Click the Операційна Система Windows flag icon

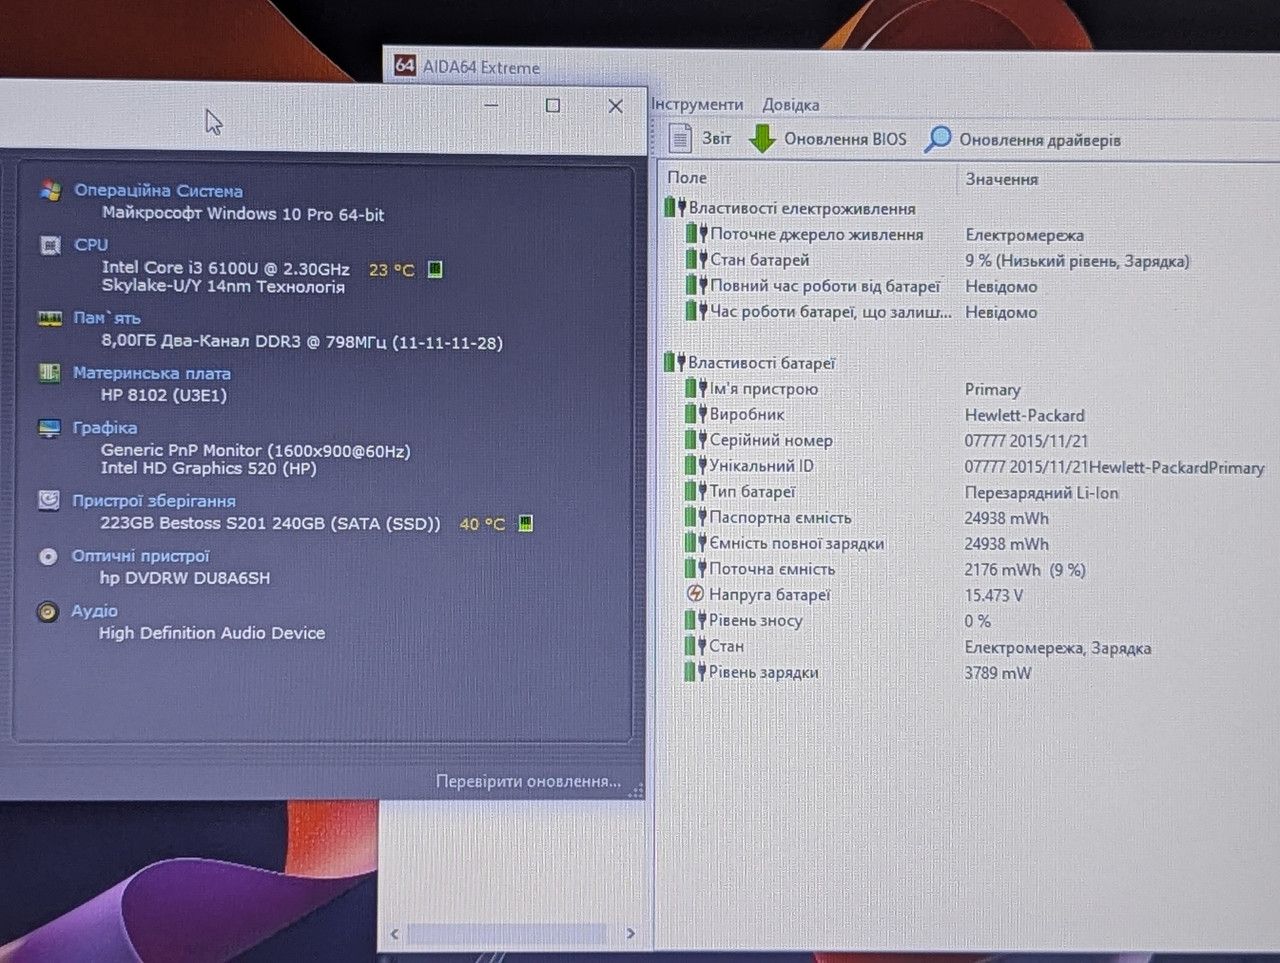(x=50, y=190)
